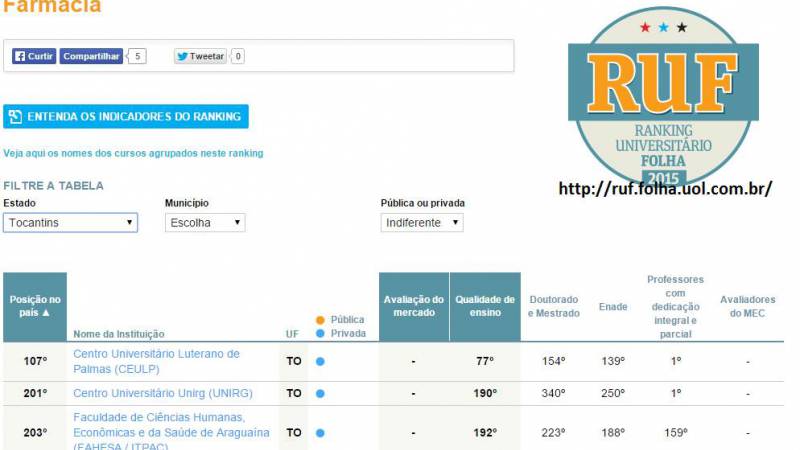Select the Qualidade de ensino column header
This screenshot has width=800, height=450.
pos(485,306)
